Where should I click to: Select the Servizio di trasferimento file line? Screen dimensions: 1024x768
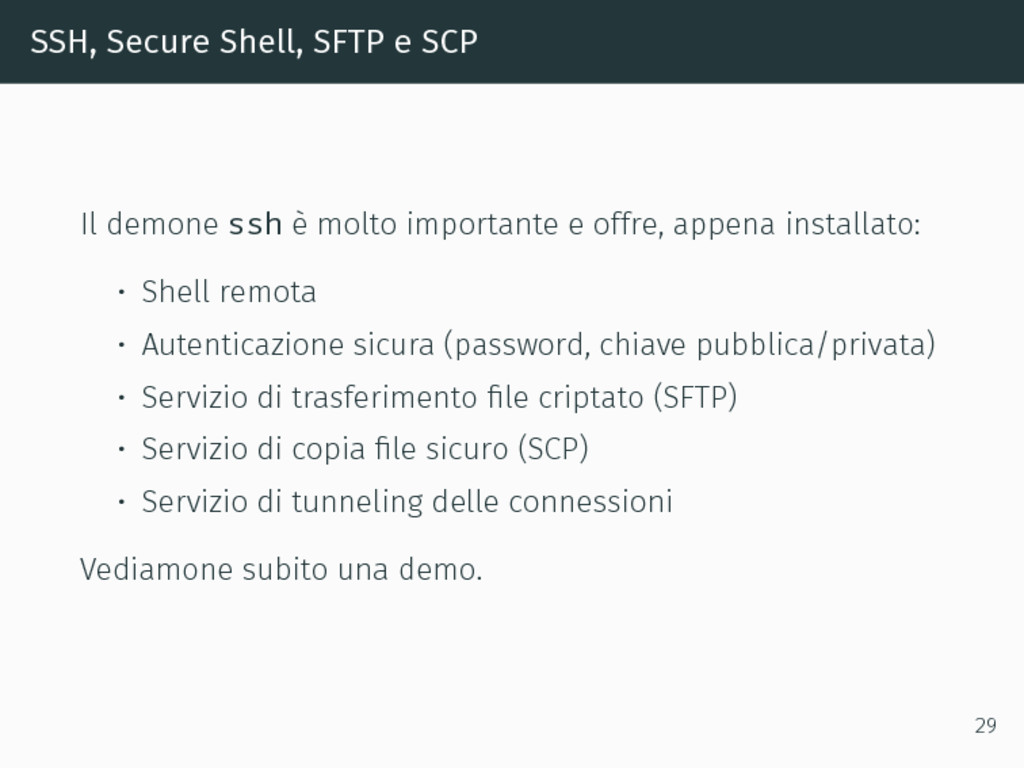(439, 397)
